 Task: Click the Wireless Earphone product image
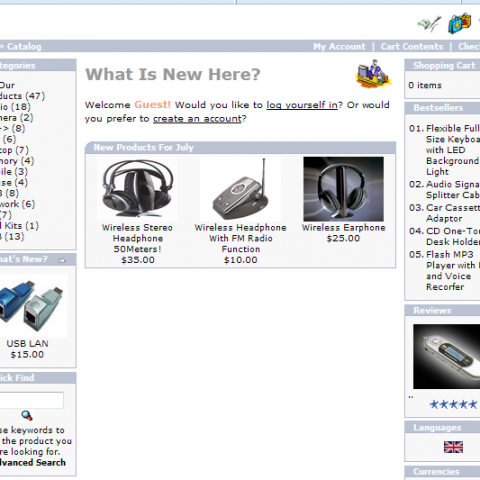(x=343, y=189)
